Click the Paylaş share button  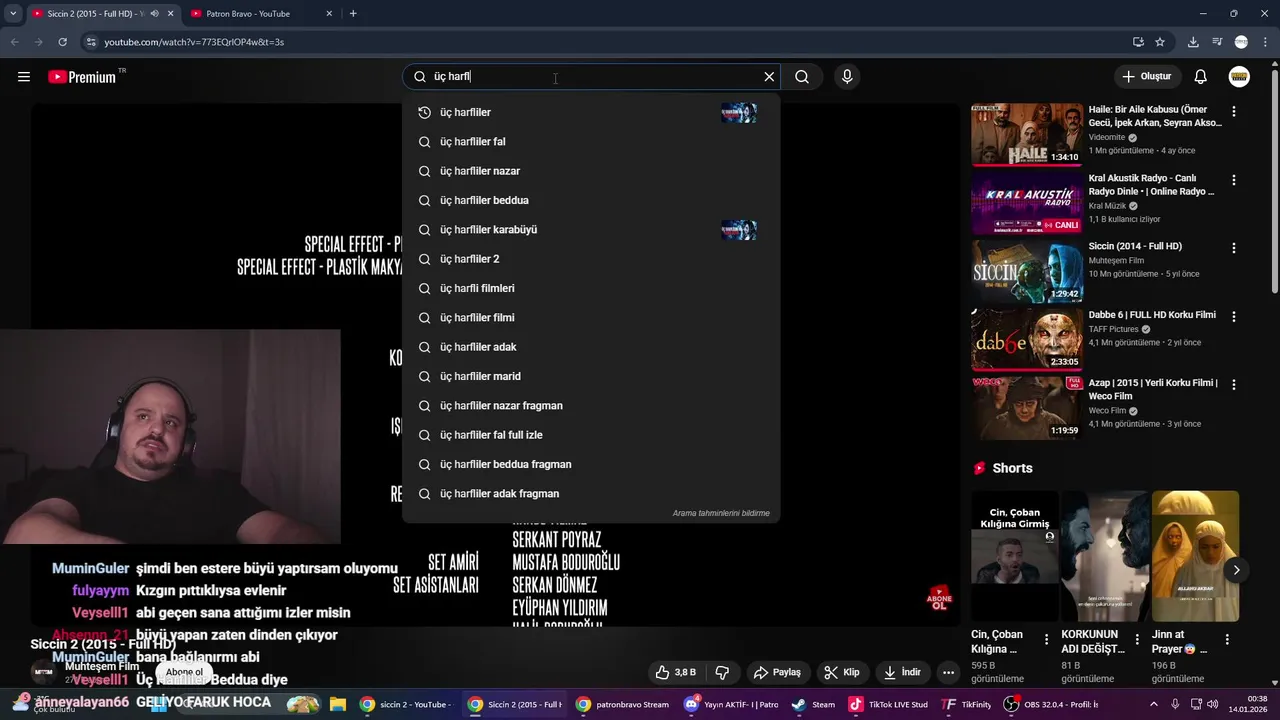778,672
